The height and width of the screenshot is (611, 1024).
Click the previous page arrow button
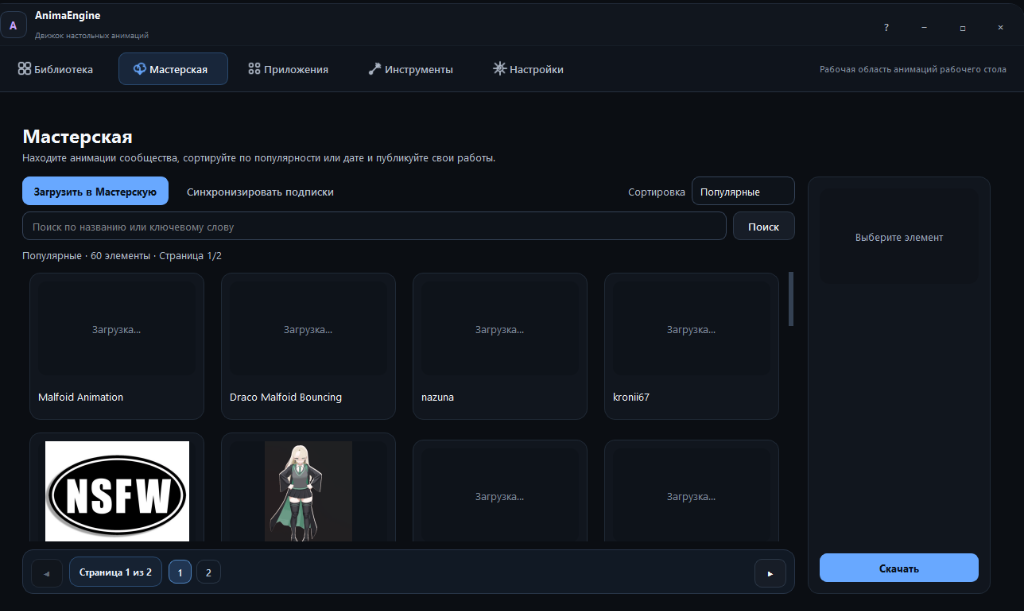46,573
